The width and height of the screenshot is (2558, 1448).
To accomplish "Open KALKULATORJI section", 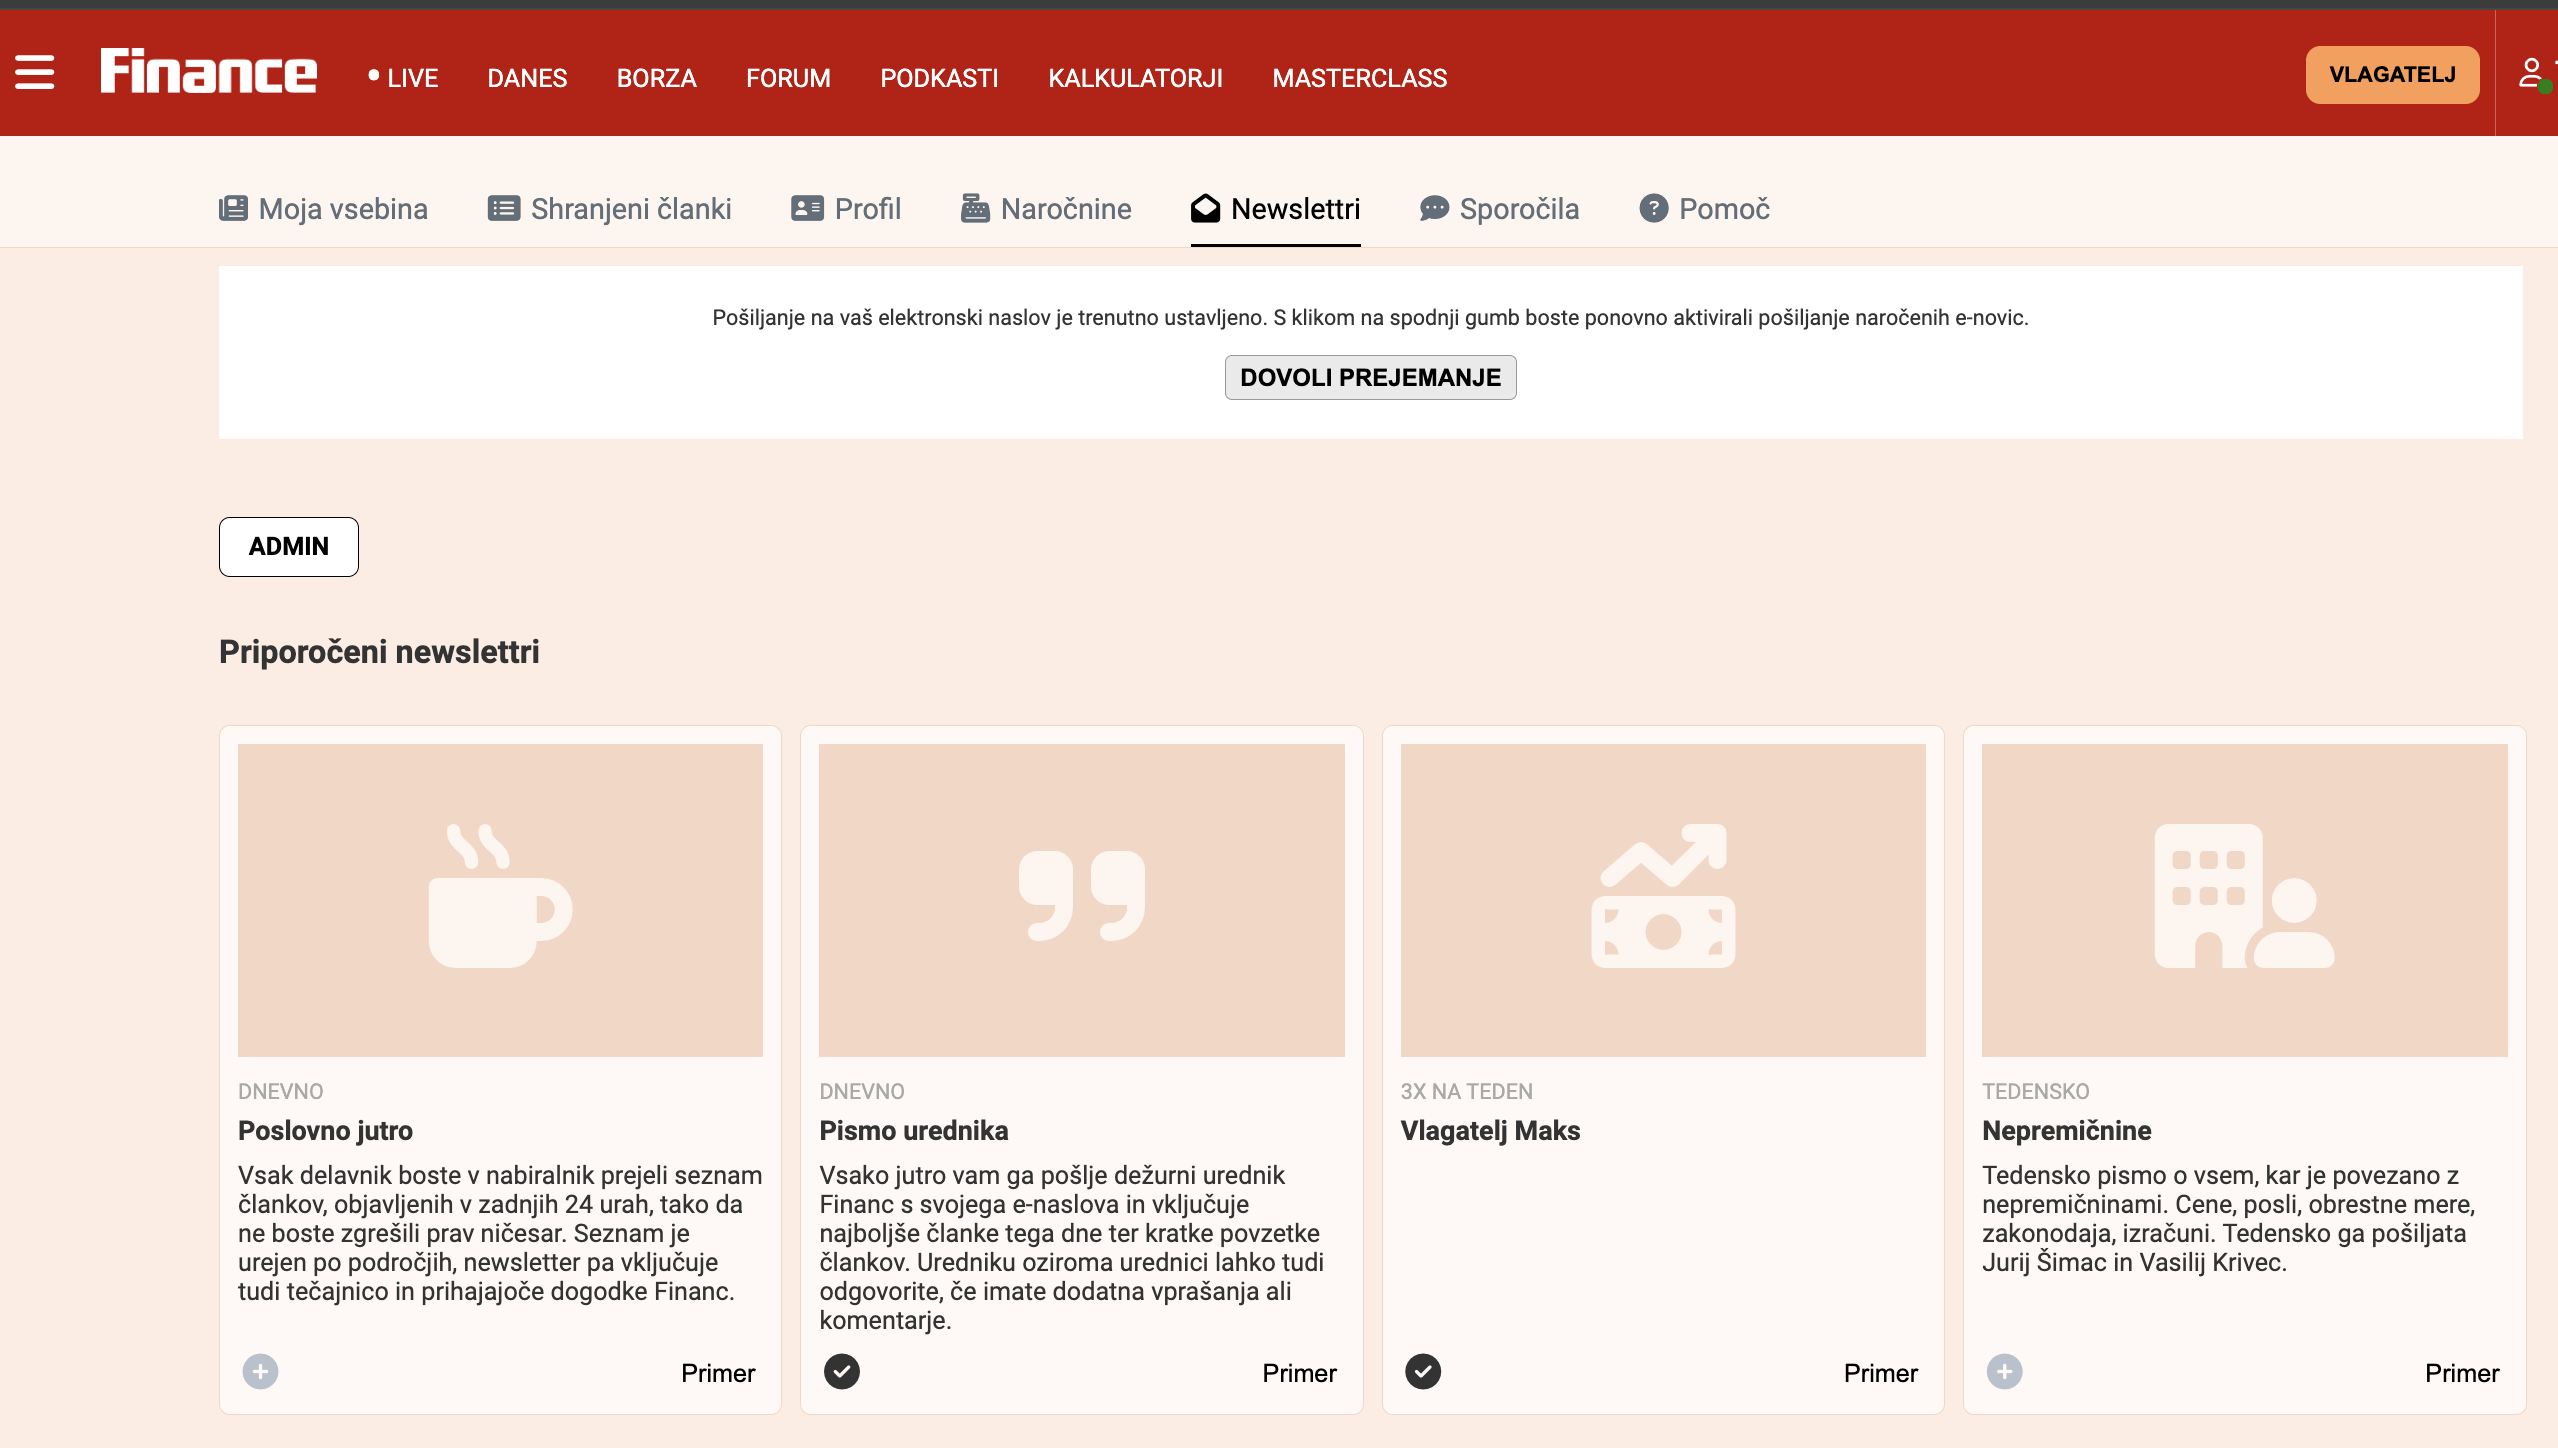I will tap(1135, 78).
